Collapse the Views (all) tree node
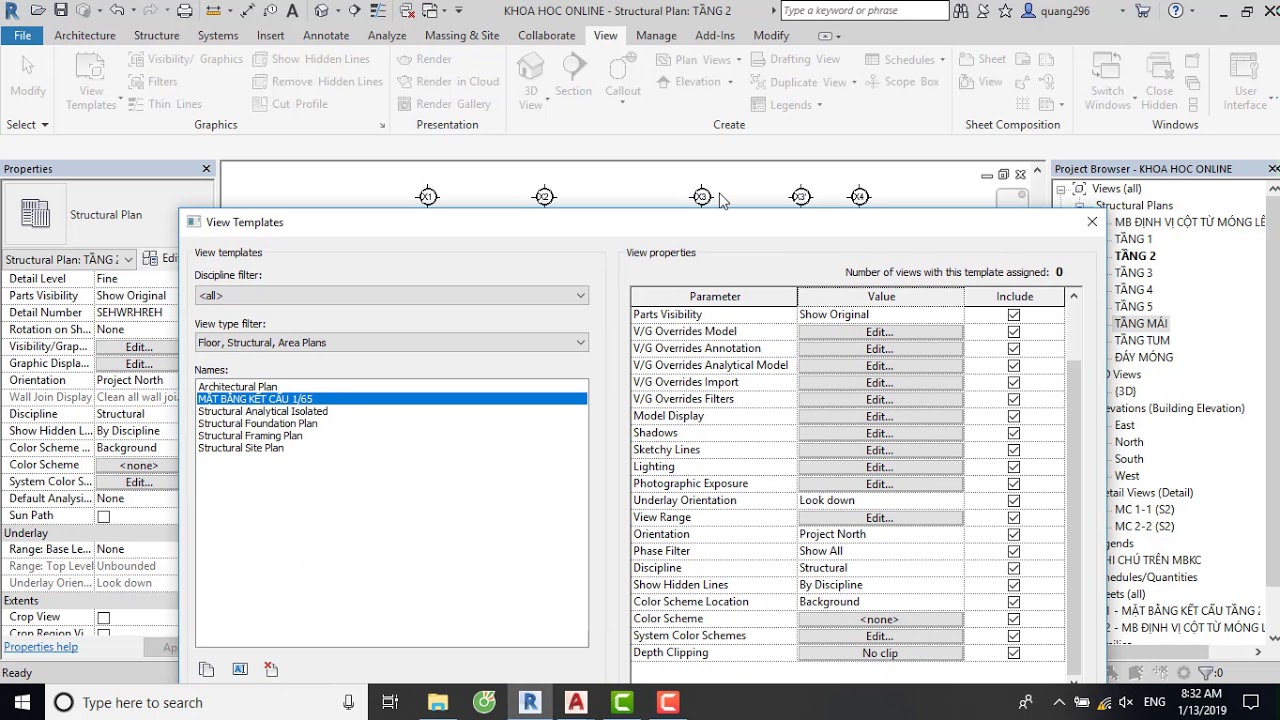The width and height of the screenshot is (1280, 720). coord(1061,189)
